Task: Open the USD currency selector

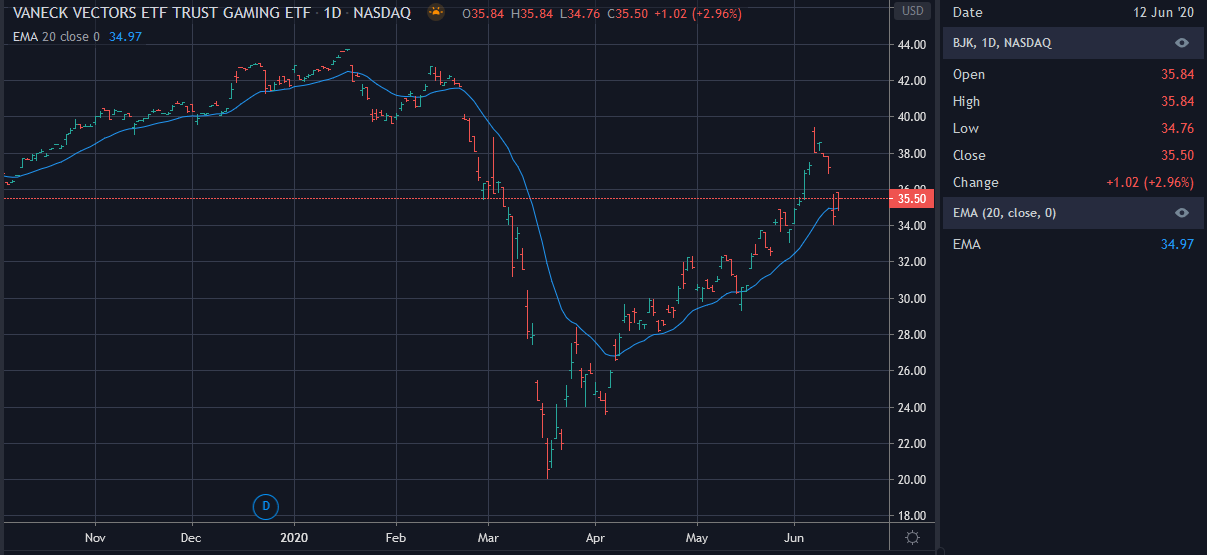Action: (912, 12)
